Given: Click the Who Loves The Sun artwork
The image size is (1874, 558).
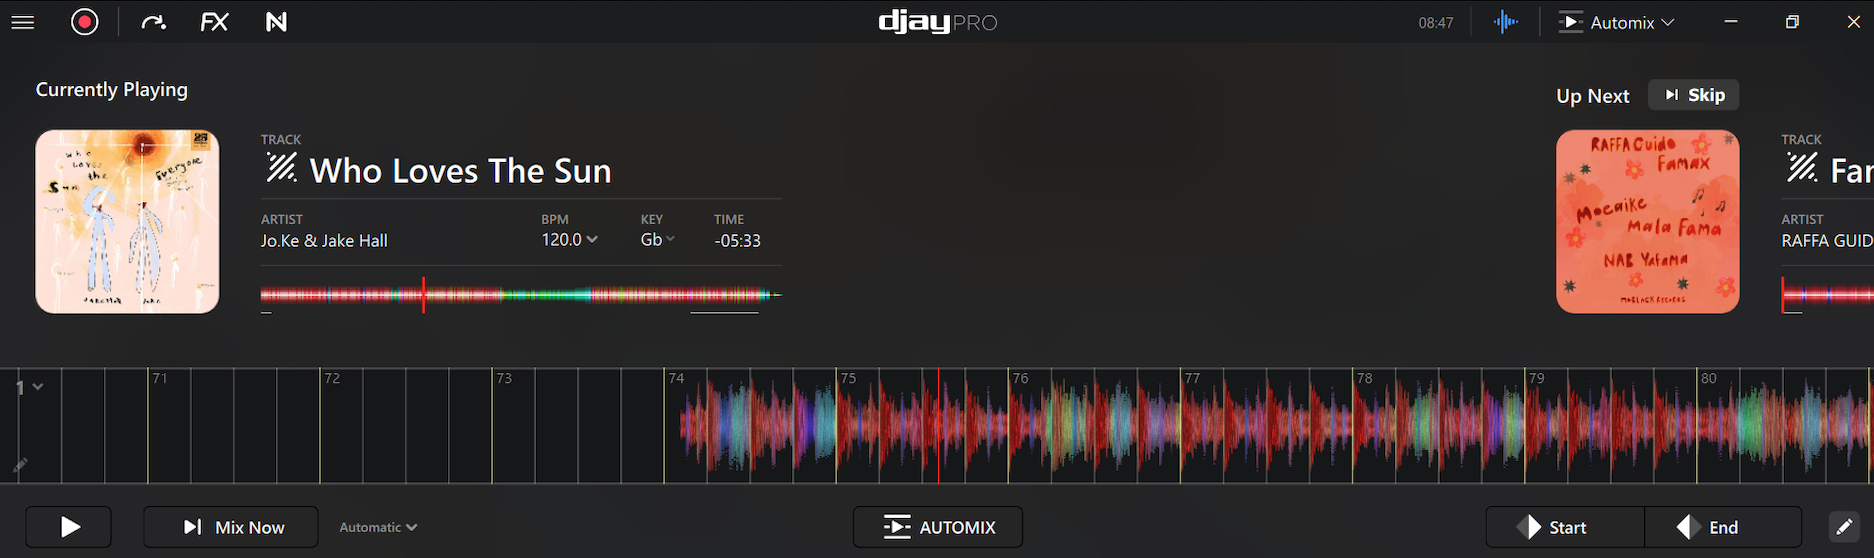Looking at the screenshot, I should click(x=127, y=221).
